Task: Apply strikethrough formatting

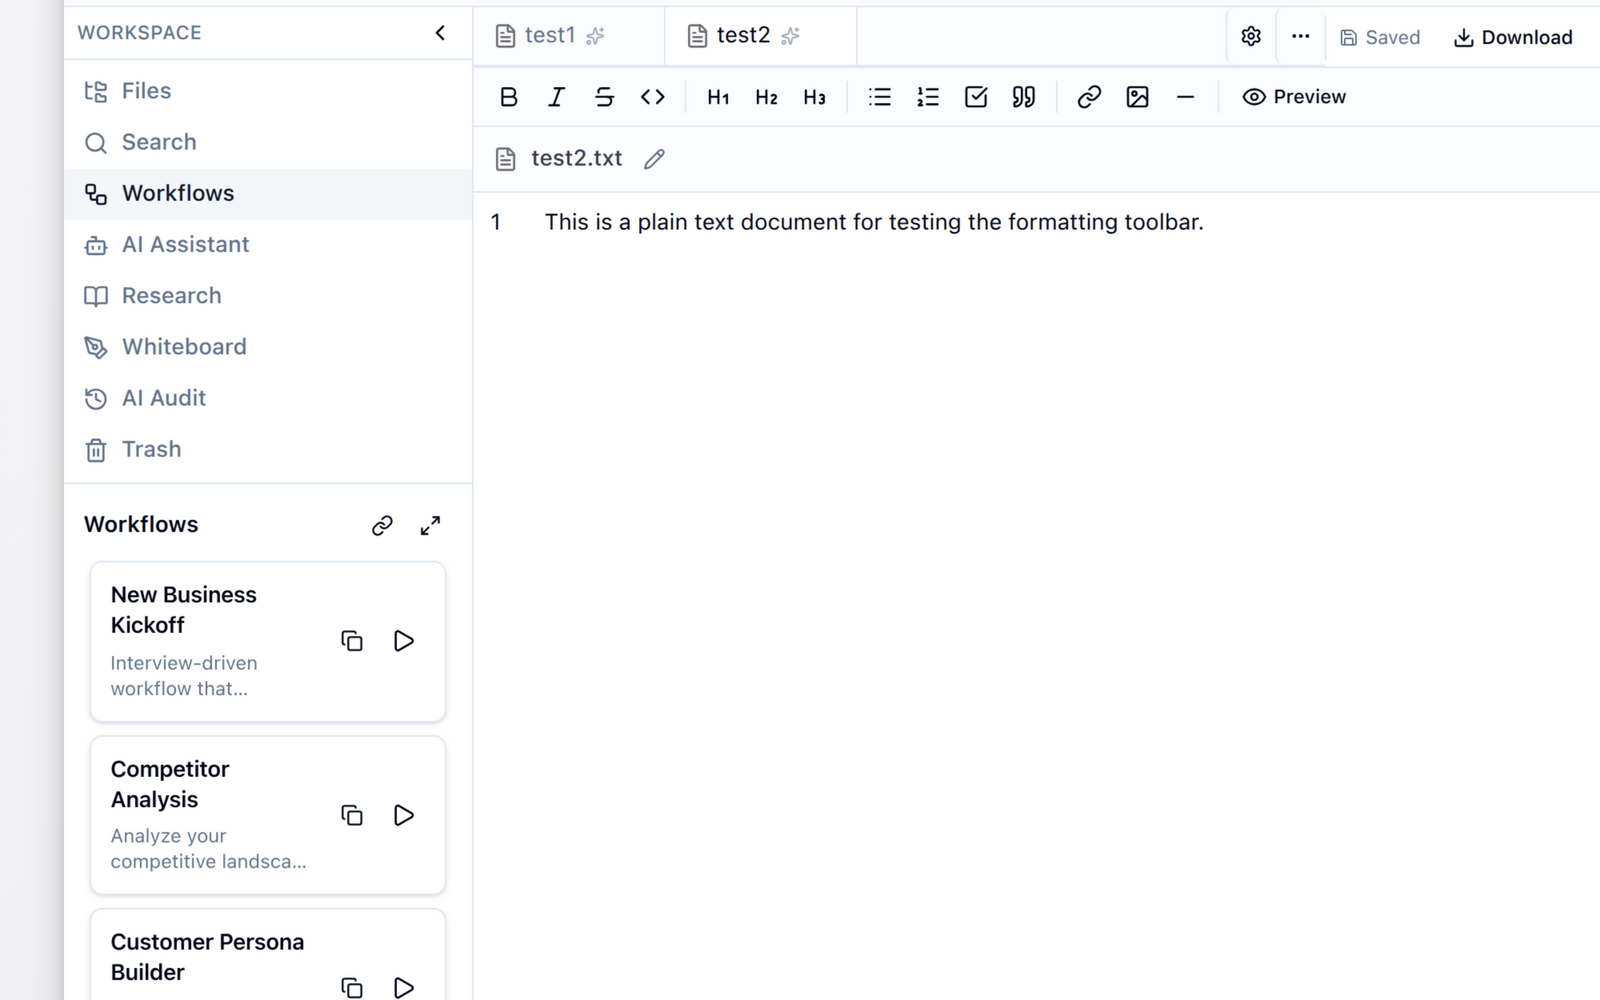Action: 604,97
